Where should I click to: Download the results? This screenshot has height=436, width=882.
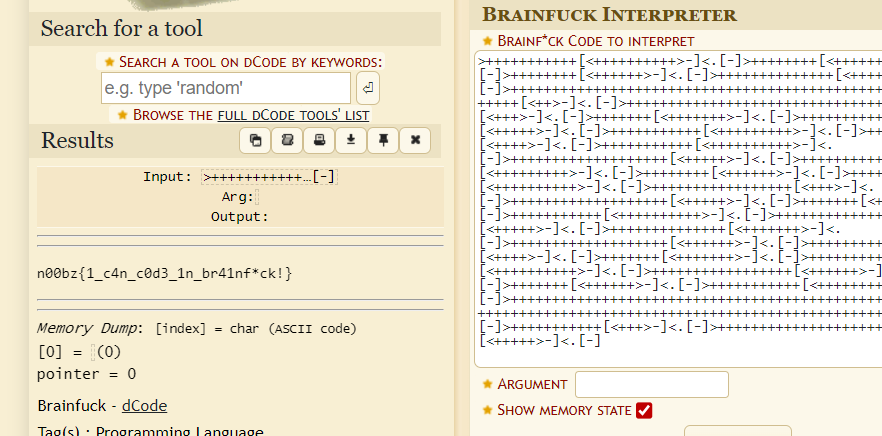click(x=351, y=141)
